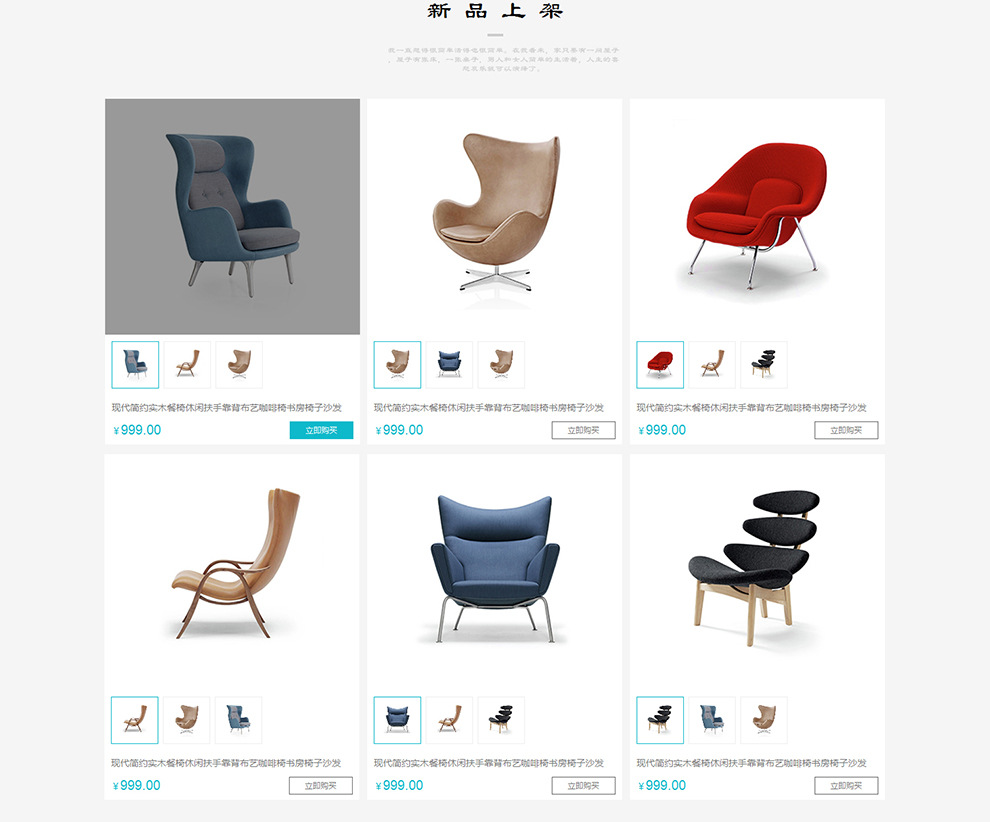Select blue wing chair thumbnail in second card
The image size is (990, 822).
(450, 365)
